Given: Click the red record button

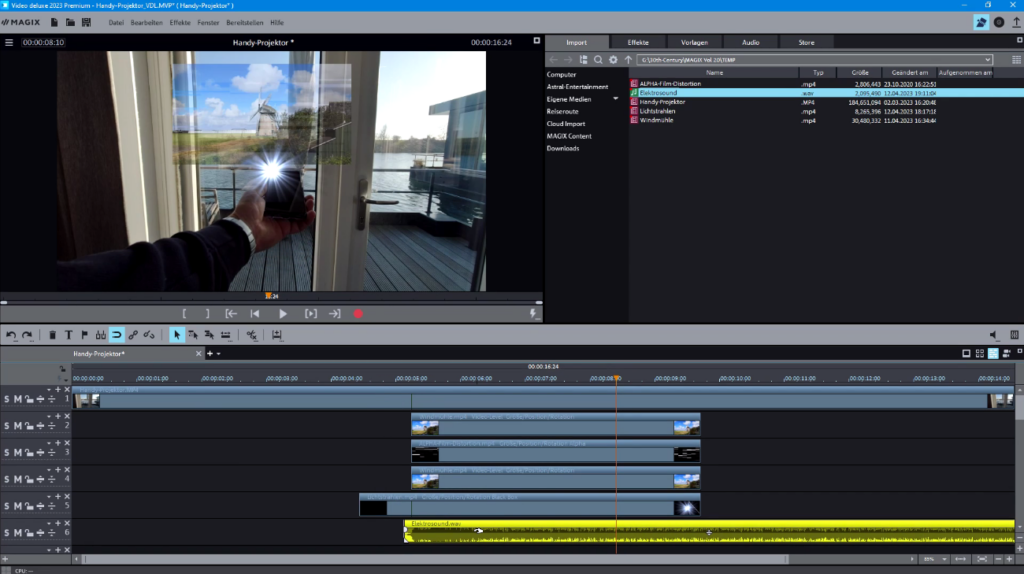Looking at the screenshot, I should [359, 314].
